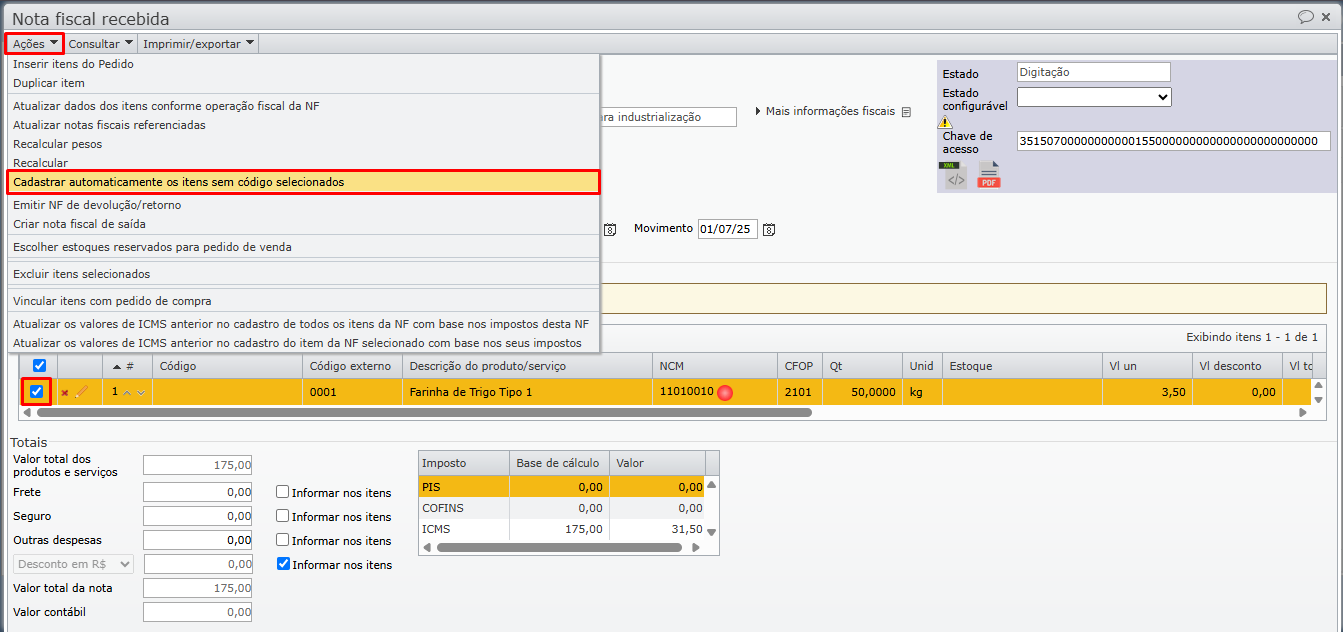Screen dimensions: 1343x632
Task: Click the note icon beside Mais informações fiscais
Action: pyautogui.click(x=906, y=112)
